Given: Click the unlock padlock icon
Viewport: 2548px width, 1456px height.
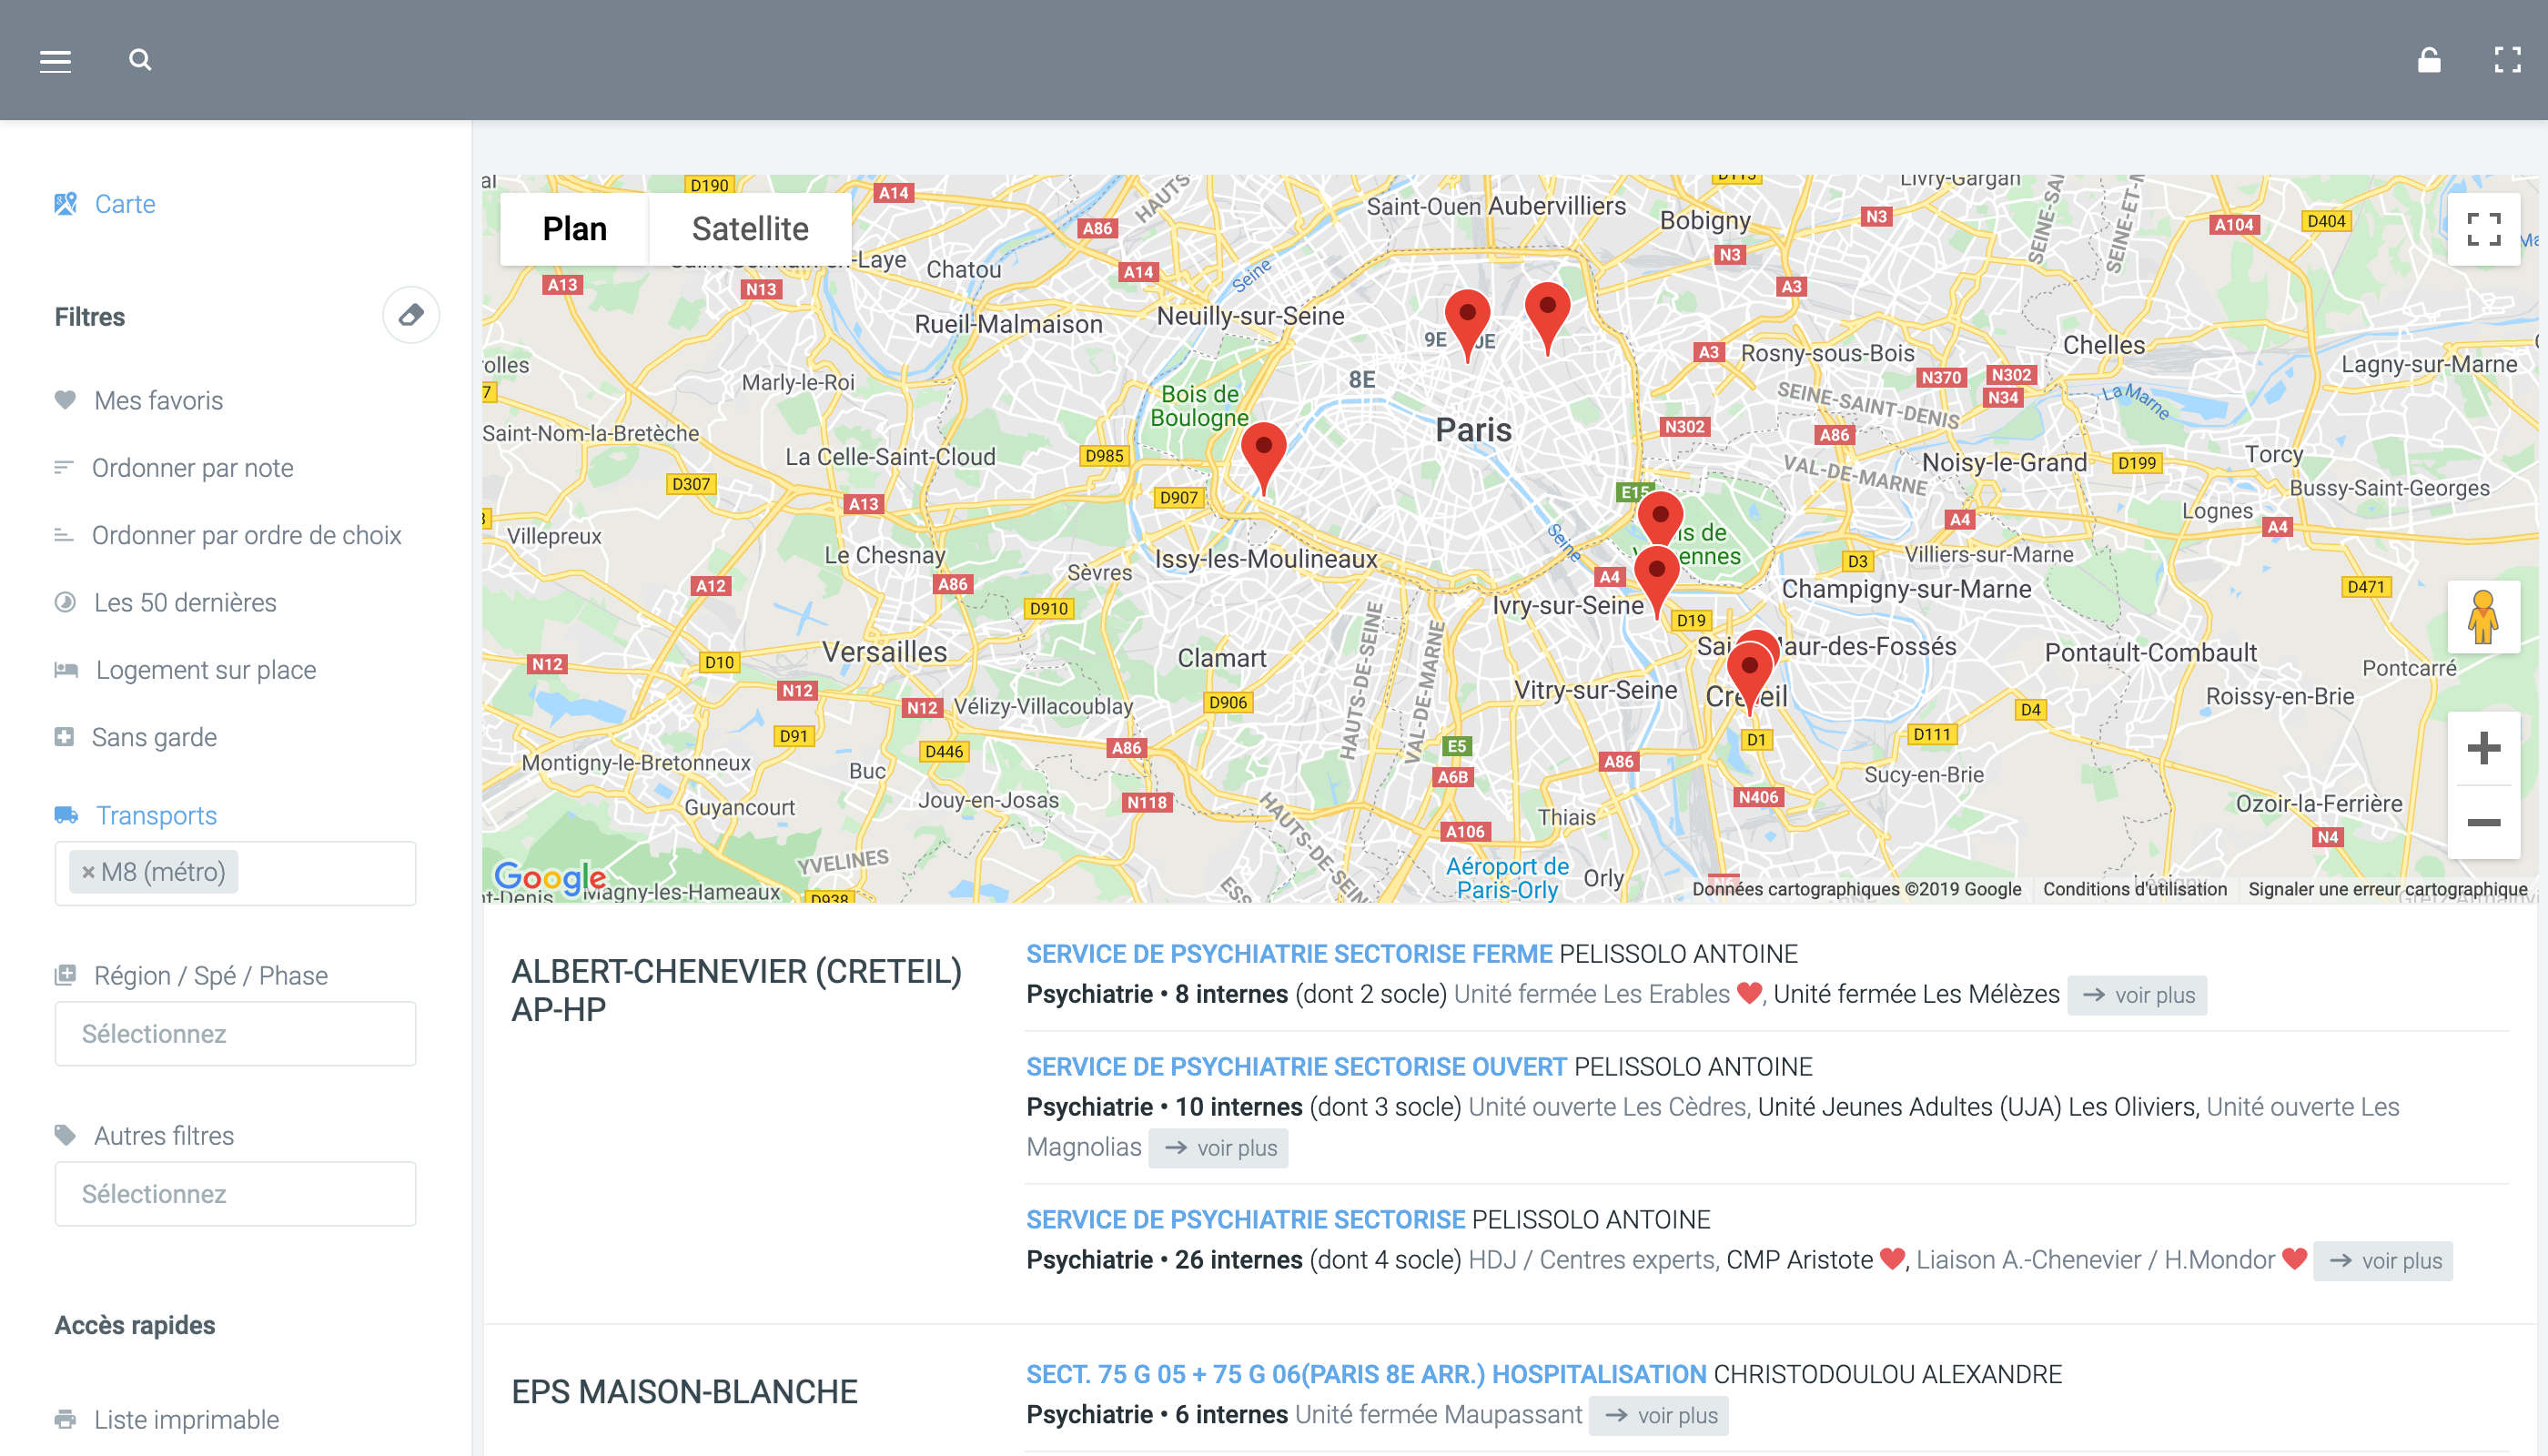Looking at the screenshot, I should pyautogui.click(x=2429, y=60).
